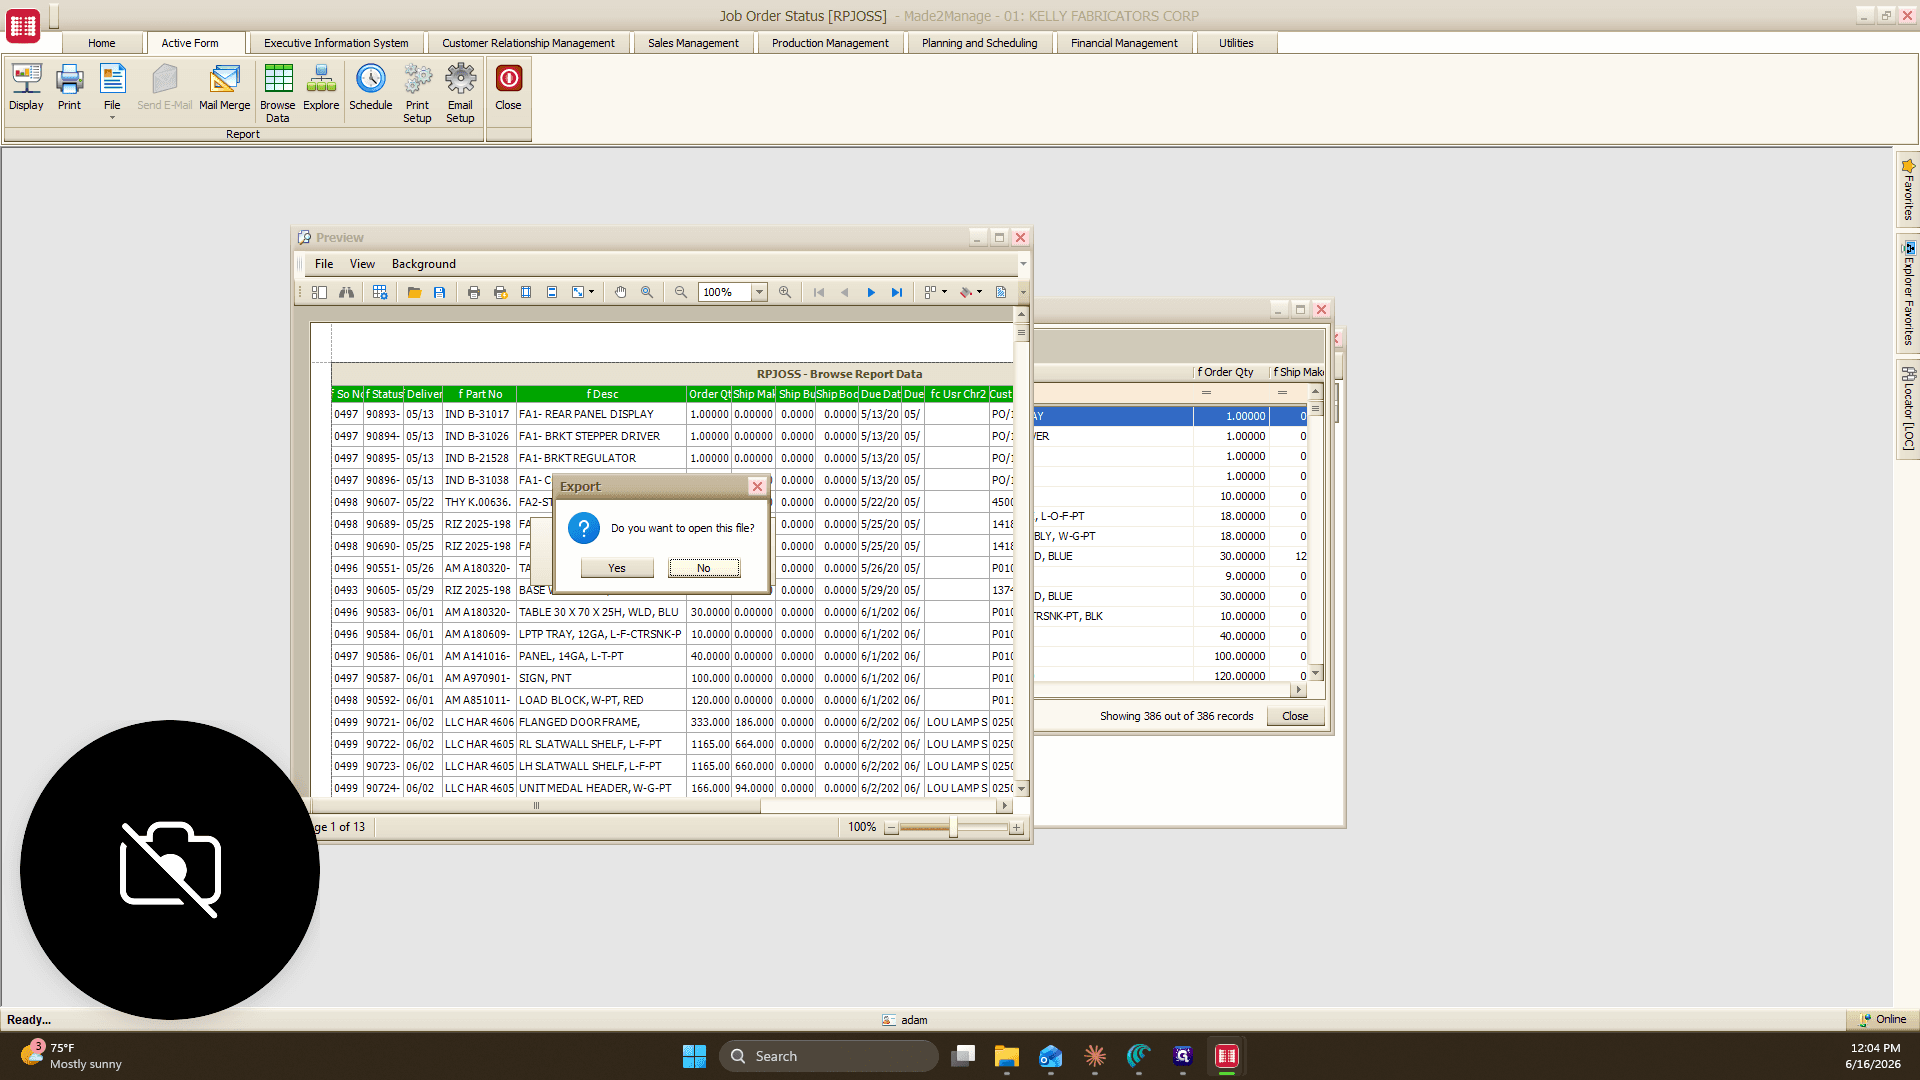Toggle thumbnails pane icon in Preview
This screenshot has width=1920, height=1080.
coord(319,292)
